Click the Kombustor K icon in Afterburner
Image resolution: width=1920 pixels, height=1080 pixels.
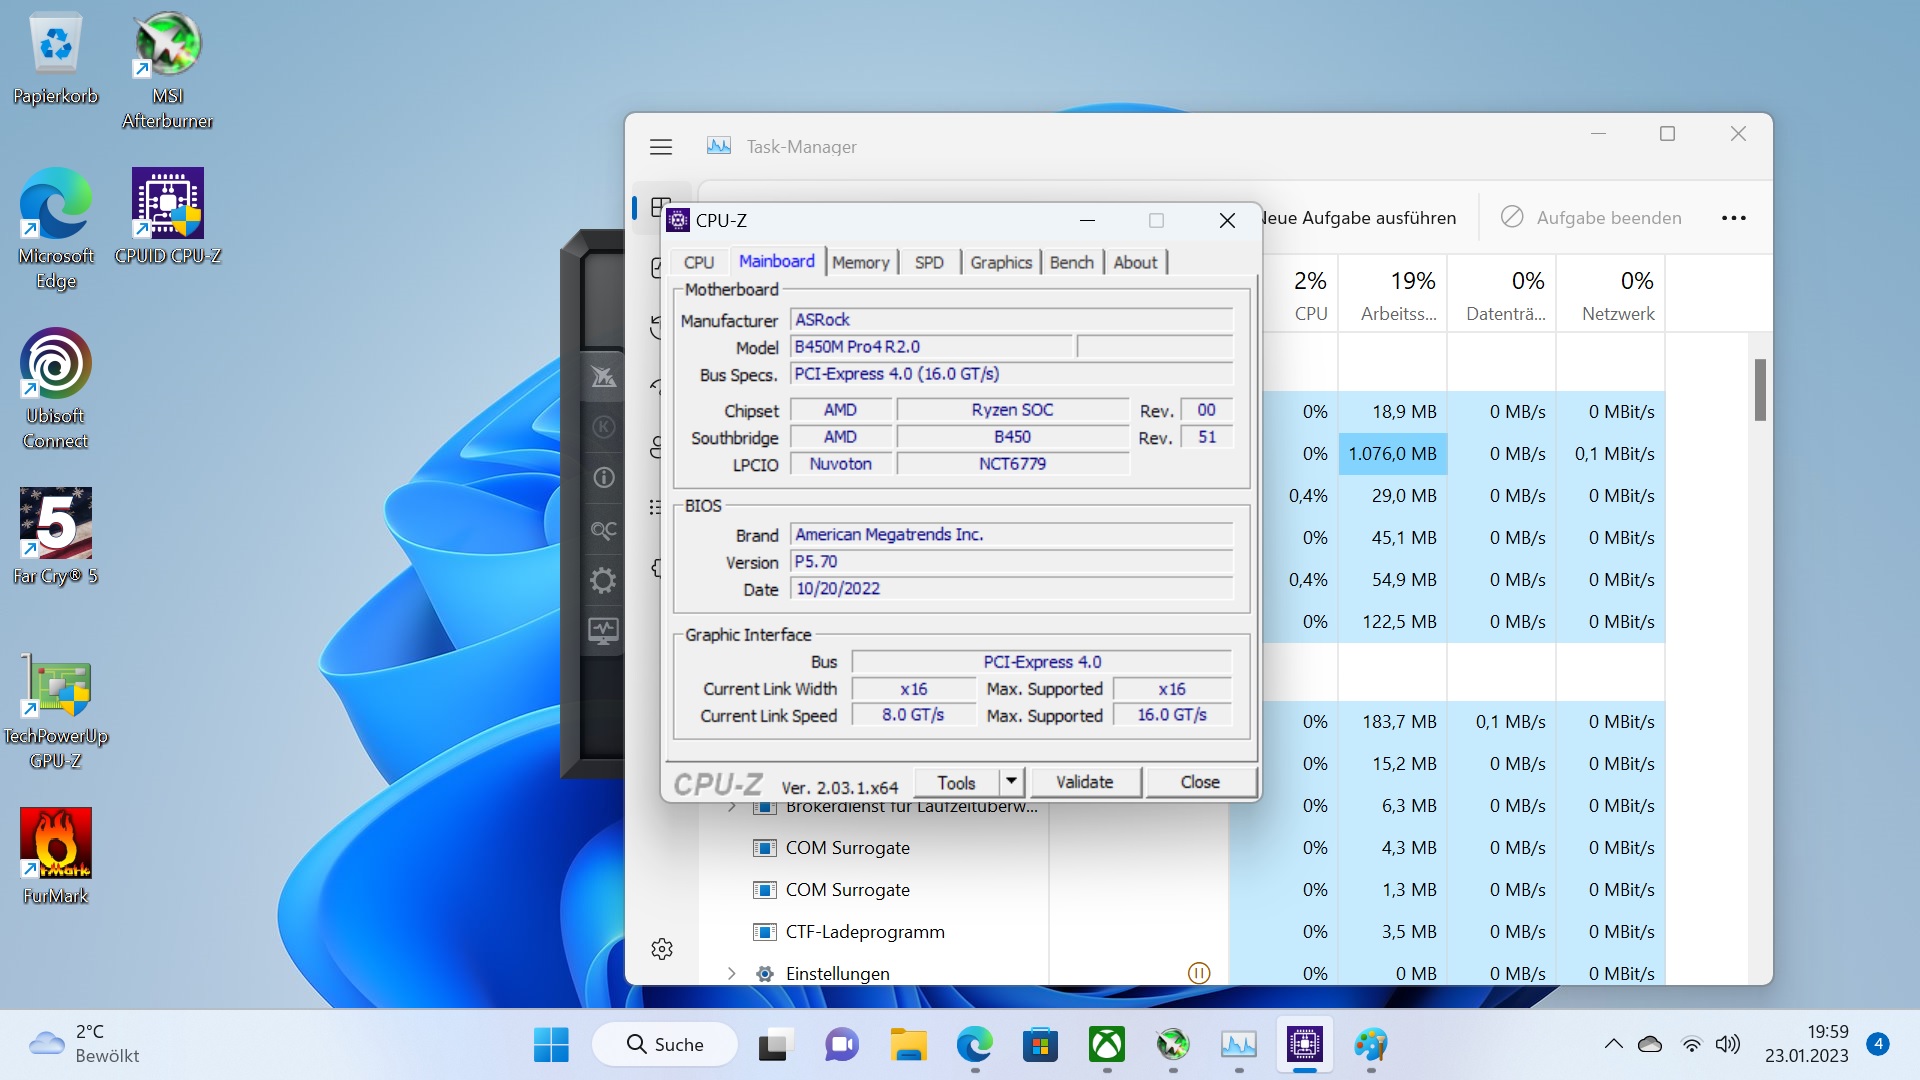pyautogui.click(x=603, y=428)
